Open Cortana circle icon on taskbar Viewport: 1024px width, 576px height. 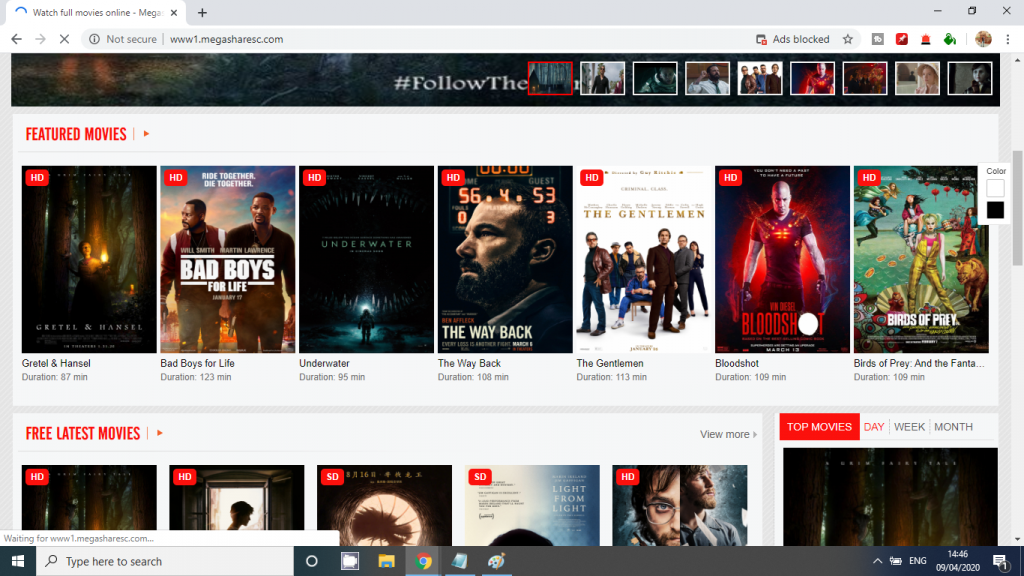[312, 561]
